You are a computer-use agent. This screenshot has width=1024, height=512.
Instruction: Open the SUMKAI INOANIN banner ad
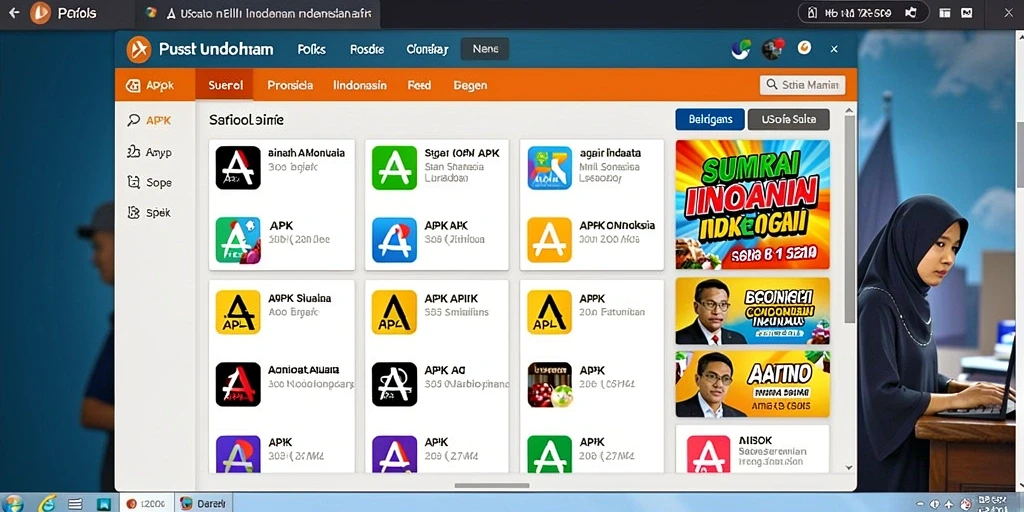point(752,204)
